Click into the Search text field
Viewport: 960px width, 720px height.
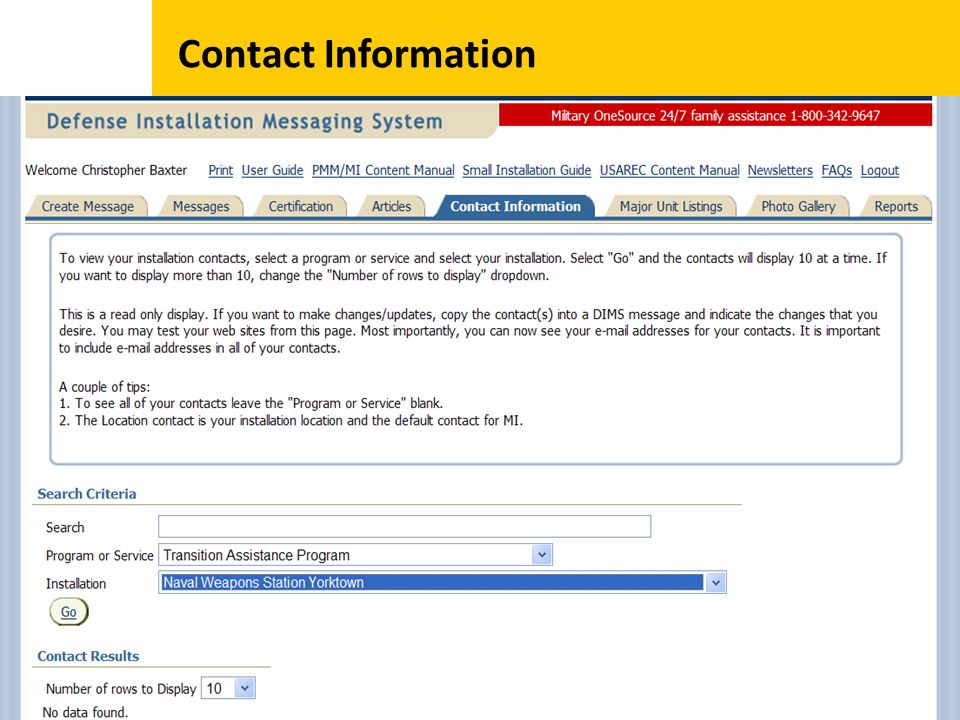pyautogui.click(x=404, y=527)
